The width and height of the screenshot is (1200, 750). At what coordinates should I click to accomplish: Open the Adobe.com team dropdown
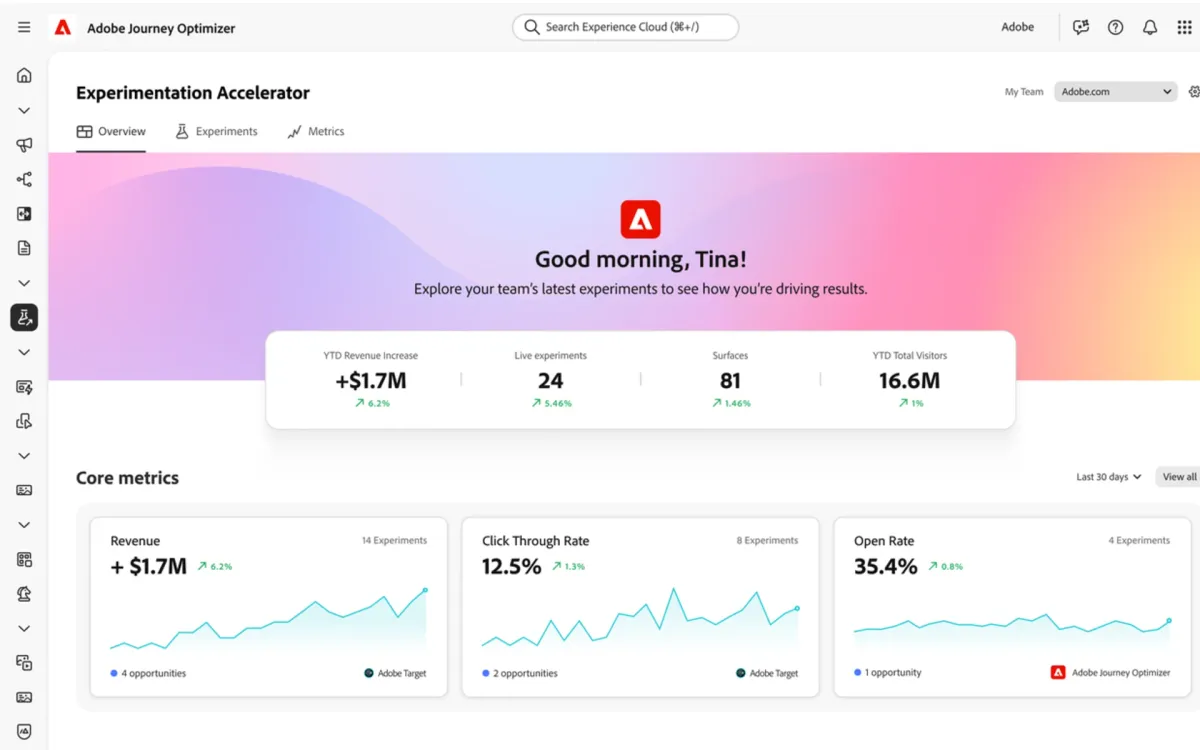tap(1115, 91)
